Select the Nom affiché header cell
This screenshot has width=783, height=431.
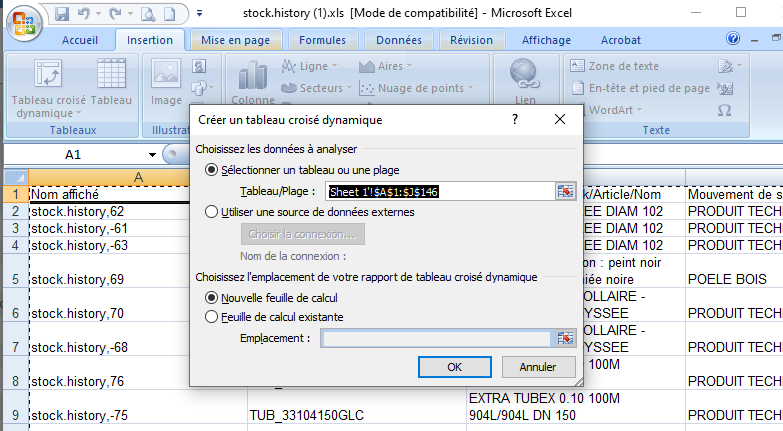[x=109, y=194]
